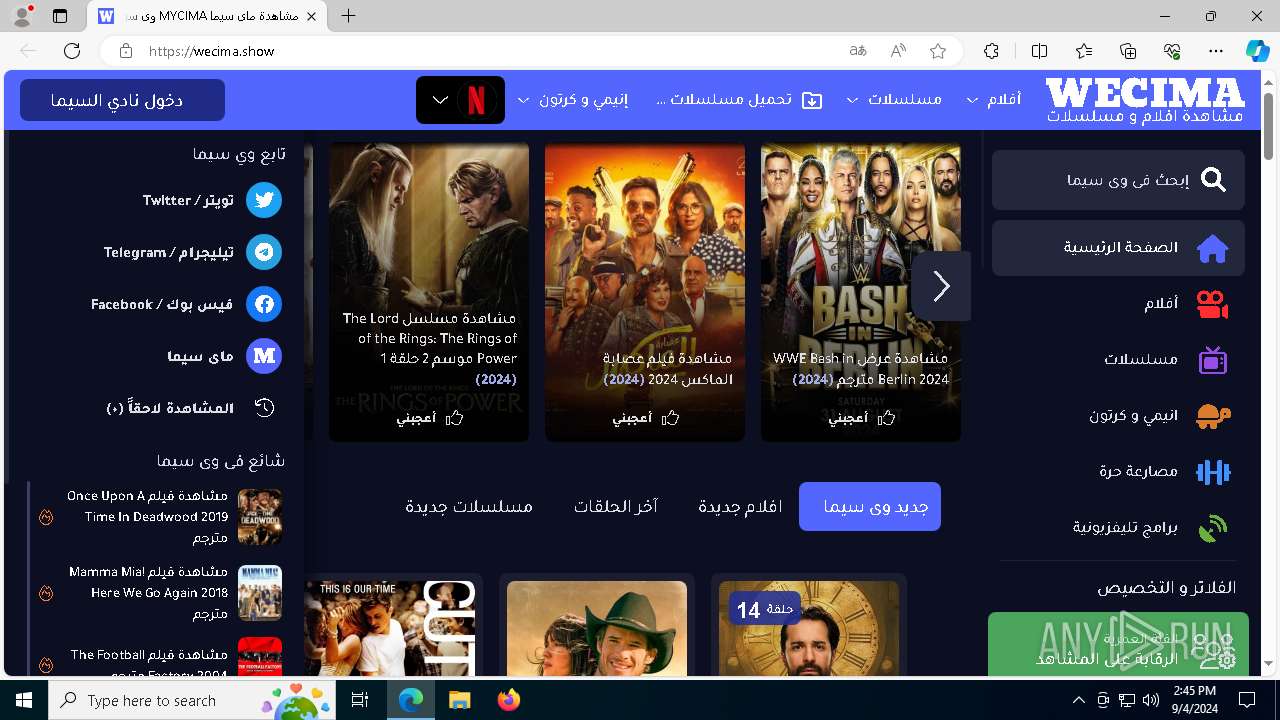Open the wrestling dumbbell icon
Screen dimensions: 1280x720
pos(1213,472)
